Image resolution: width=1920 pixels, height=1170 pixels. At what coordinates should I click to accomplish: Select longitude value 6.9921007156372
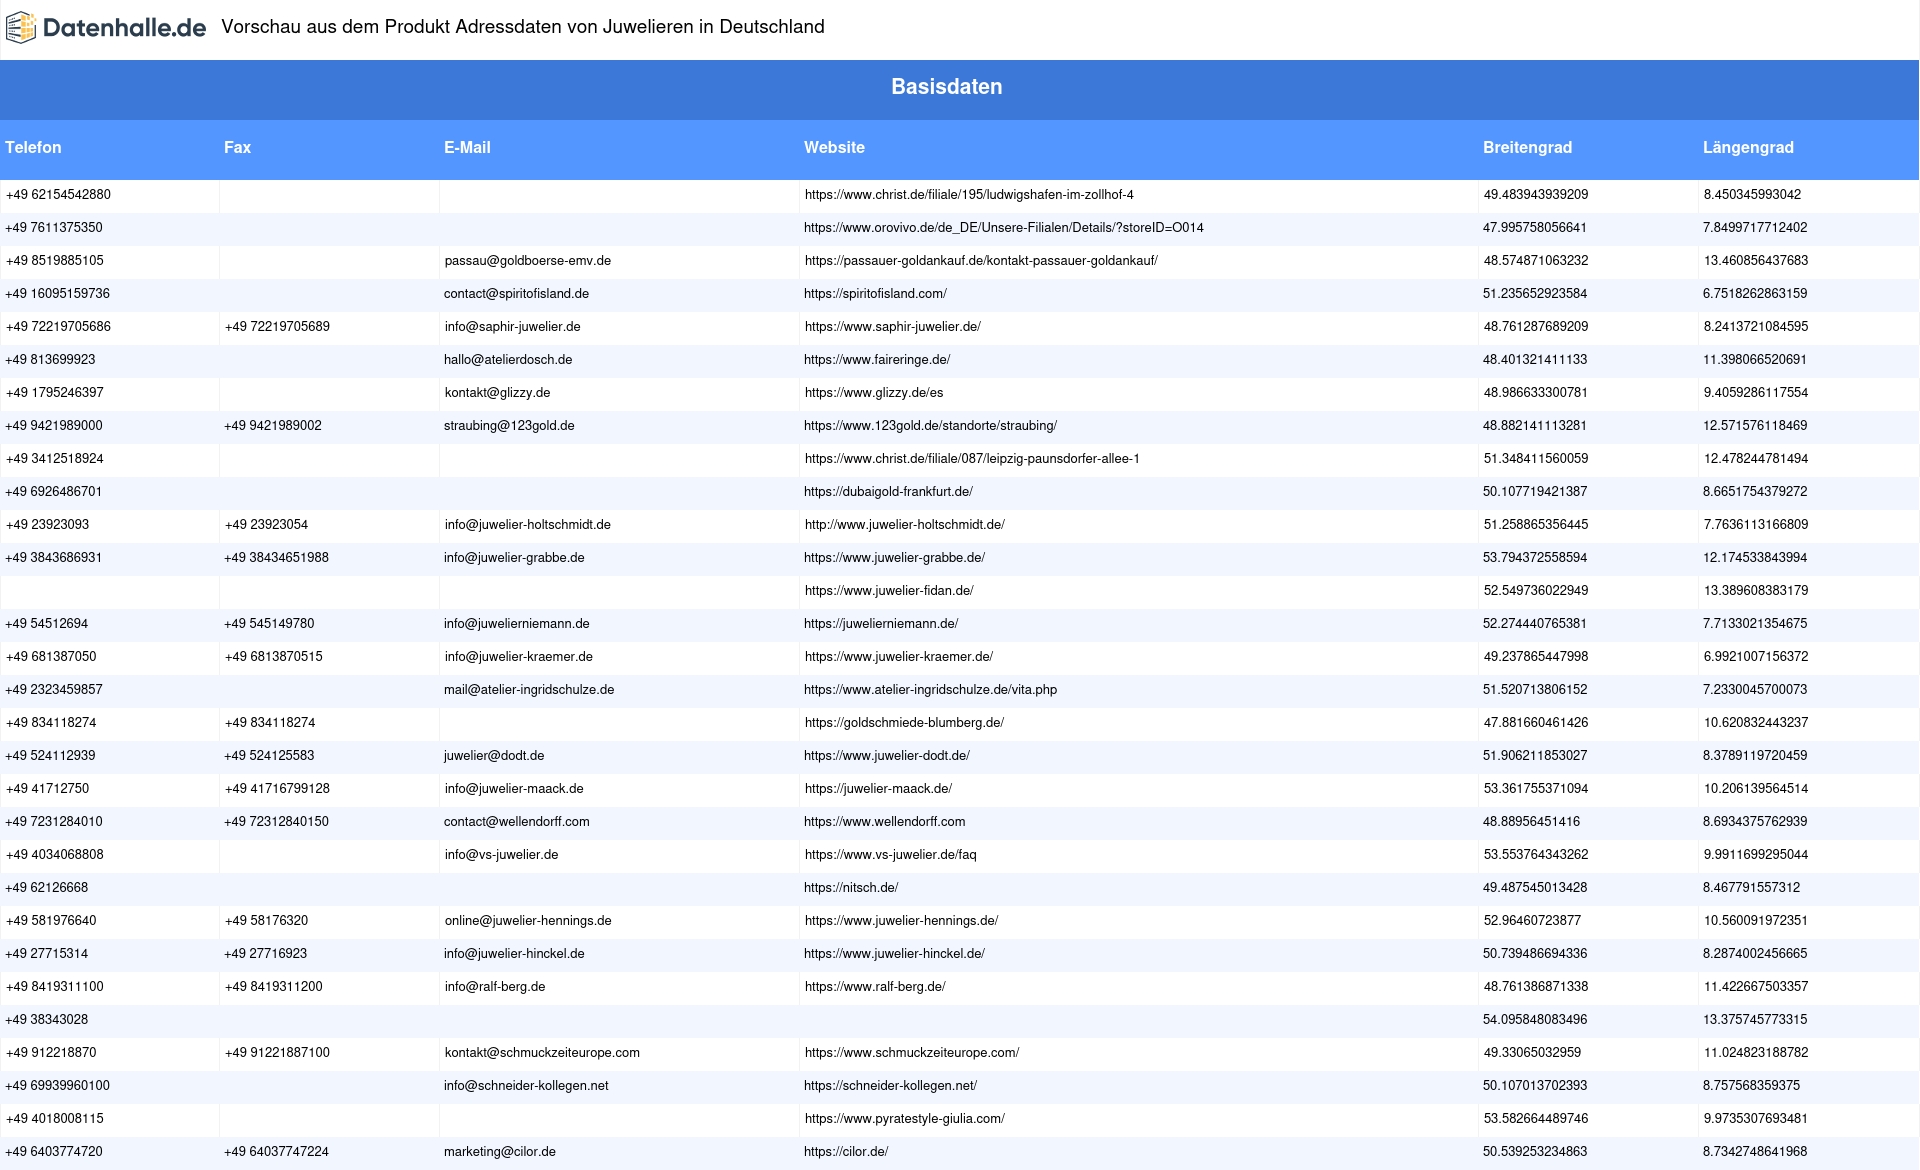1756,657
